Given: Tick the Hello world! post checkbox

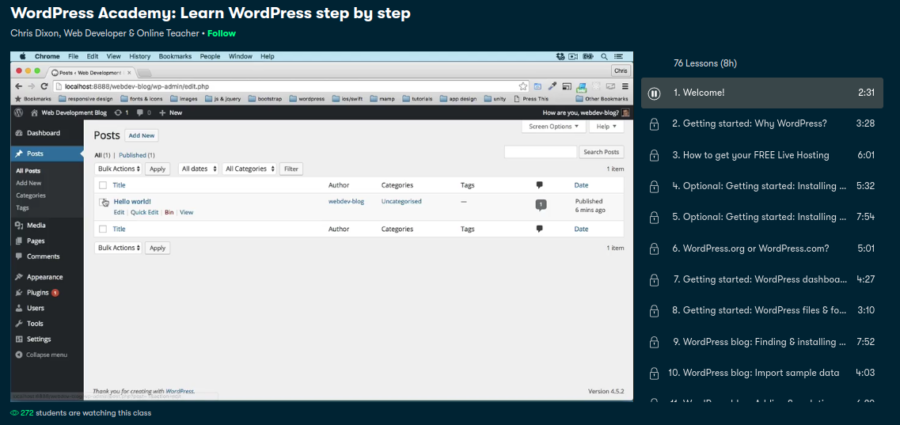Looking at the screenshot, I should pos(103,202).
